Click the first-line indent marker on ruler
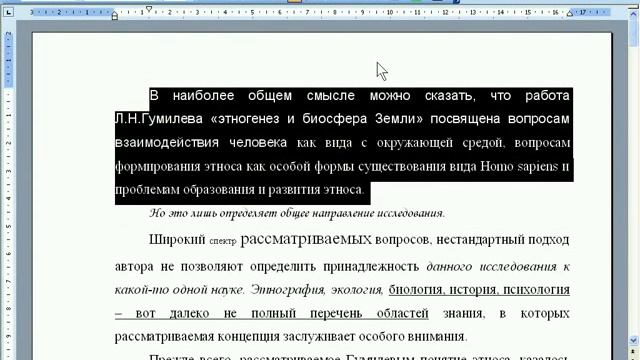The height and width of the screenshot is (360, 640). pyautogui.click(x=149, y=9)
